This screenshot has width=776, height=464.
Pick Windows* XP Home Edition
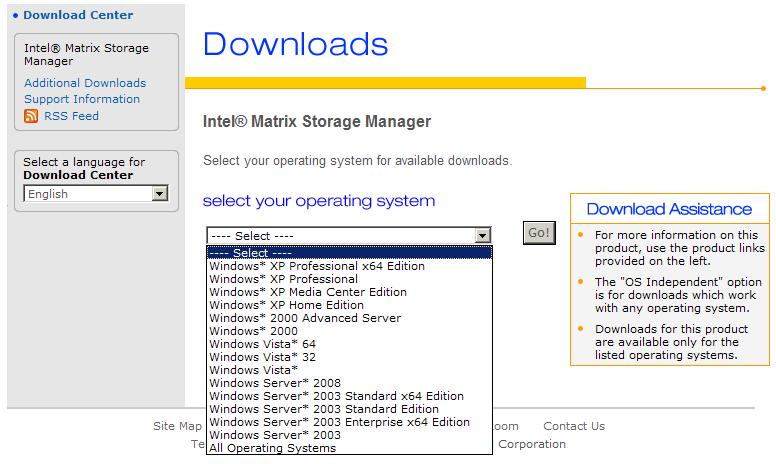pyautogui.click(x=349, y=305)
